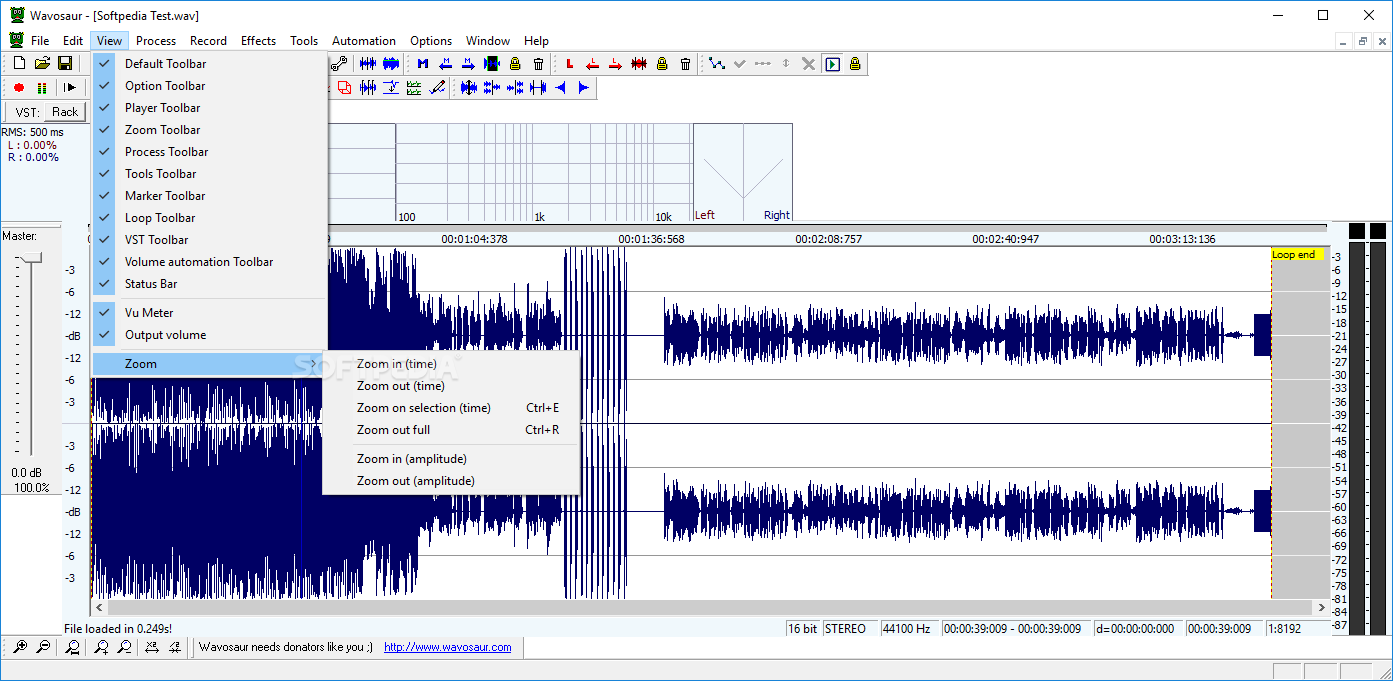The height and width of the screenshot is (681, 1393).
Task: Open the File menu
Action: [40, 41]
